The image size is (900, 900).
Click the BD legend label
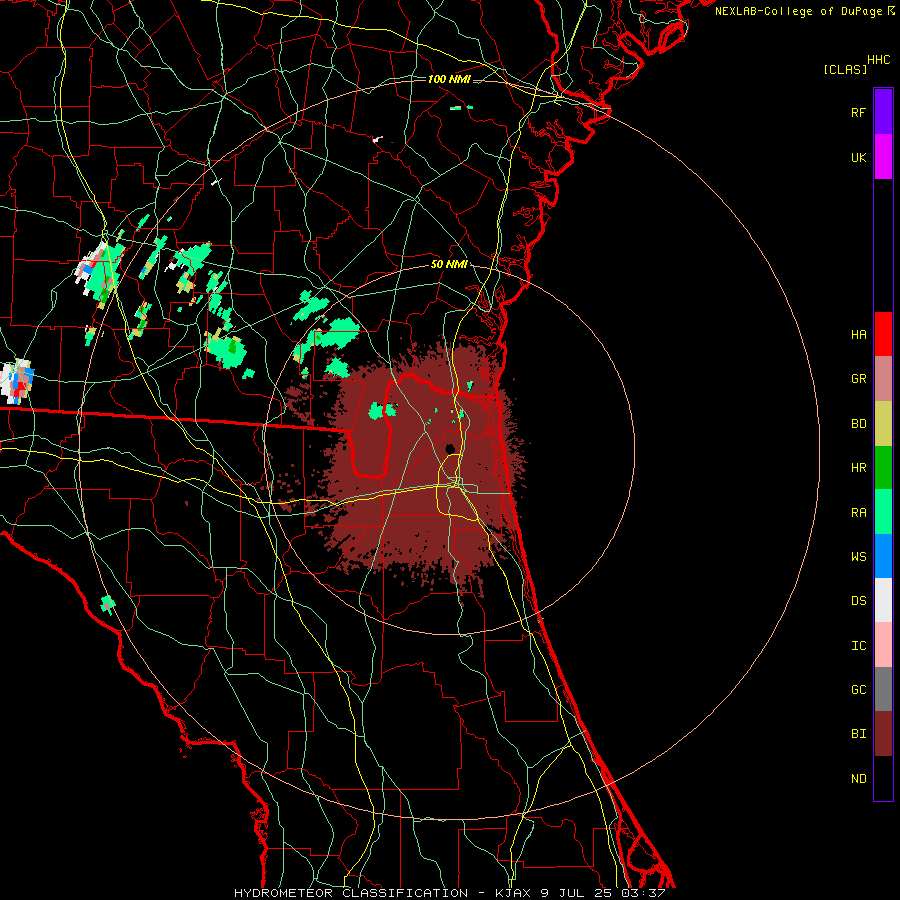coord(858,424)
